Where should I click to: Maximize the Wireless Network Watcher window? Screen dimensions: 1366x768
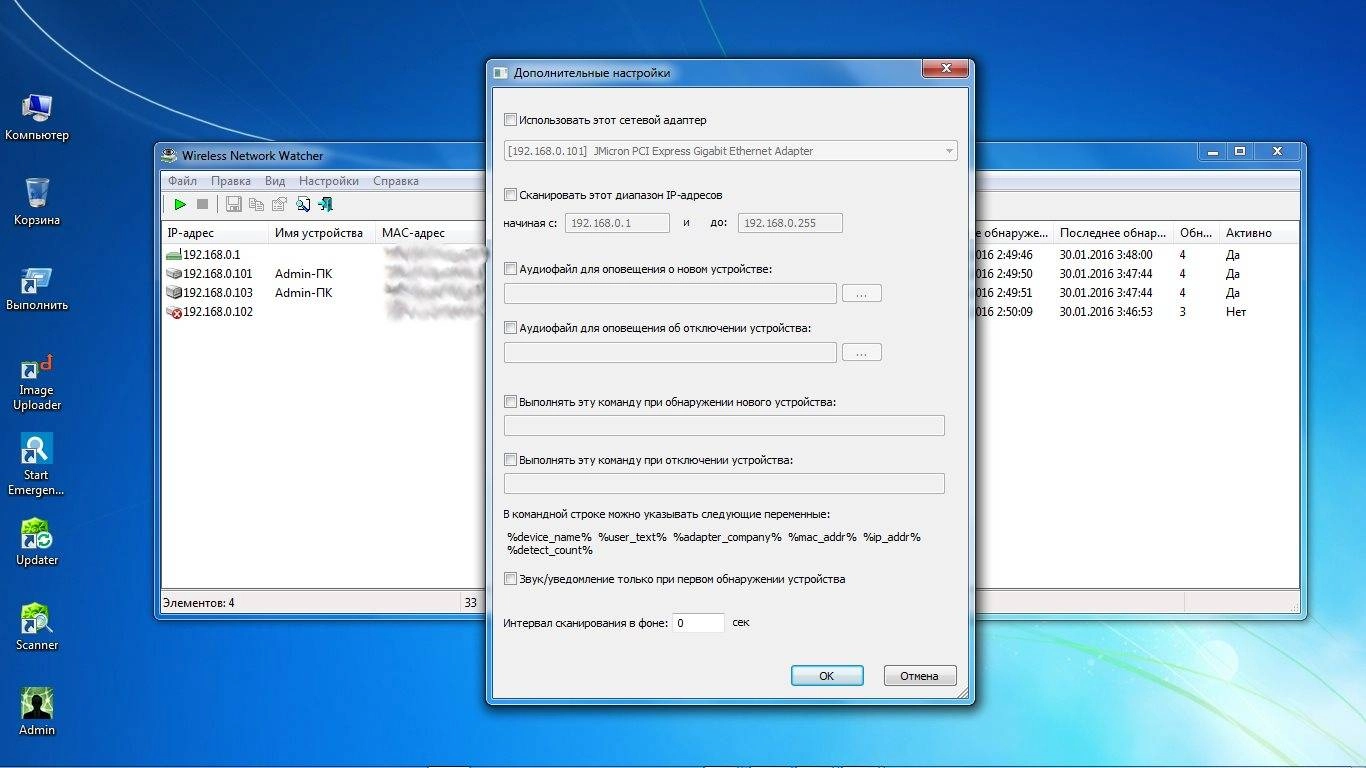click(x=1240, y=152)
